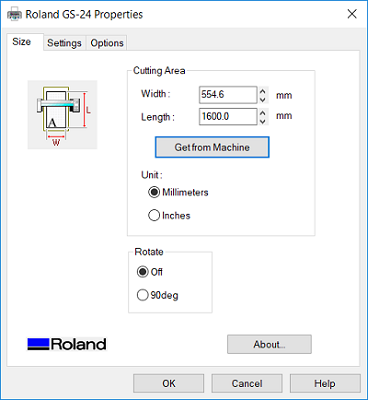Increase Length with the up arrow
Screen dimensions: 368x400
tap(263, 113)
